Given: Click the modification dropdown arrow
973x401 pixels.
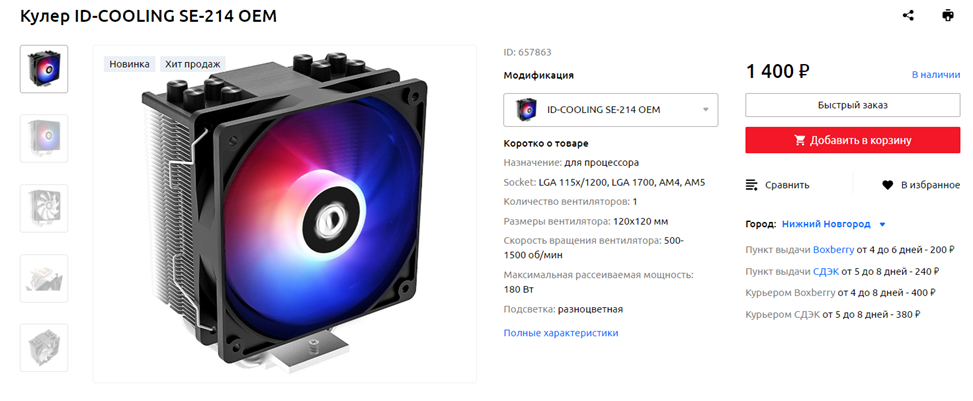Looking at the screenshot, I should tap(706, 110).
